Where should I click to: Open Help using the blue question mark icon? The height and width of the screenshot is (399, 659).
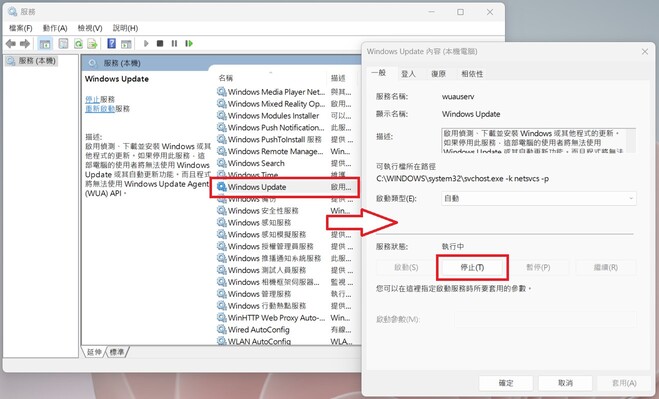click(x=111, y=43)
